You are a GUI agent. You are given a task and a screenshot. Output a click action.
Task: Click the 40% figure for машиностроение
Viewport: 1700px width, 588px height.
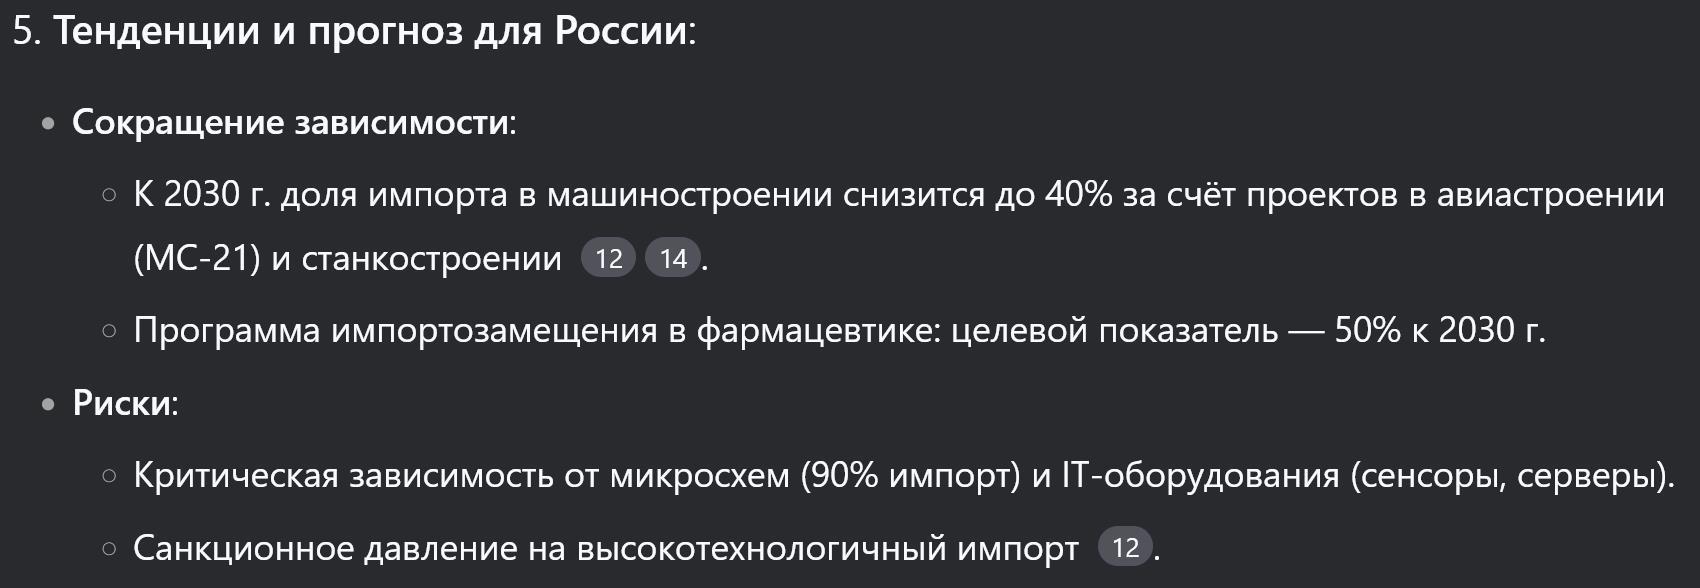point(1078,194)
